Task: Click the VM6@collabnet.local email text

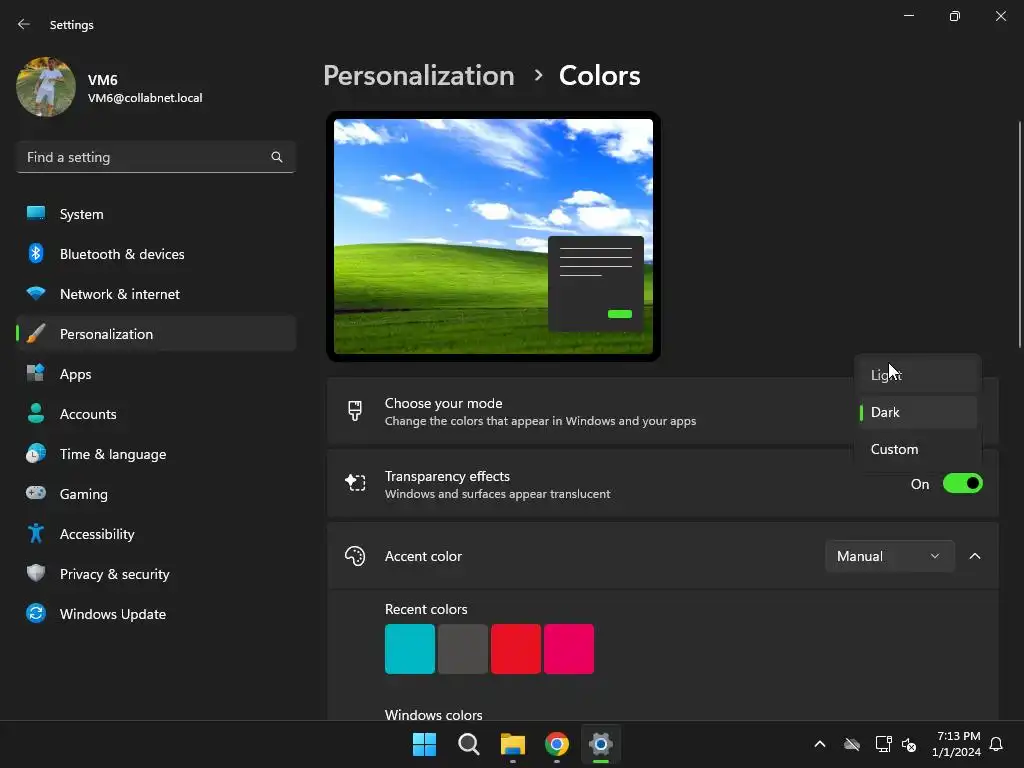Action: pyautogui.click(x=145, y=98)
